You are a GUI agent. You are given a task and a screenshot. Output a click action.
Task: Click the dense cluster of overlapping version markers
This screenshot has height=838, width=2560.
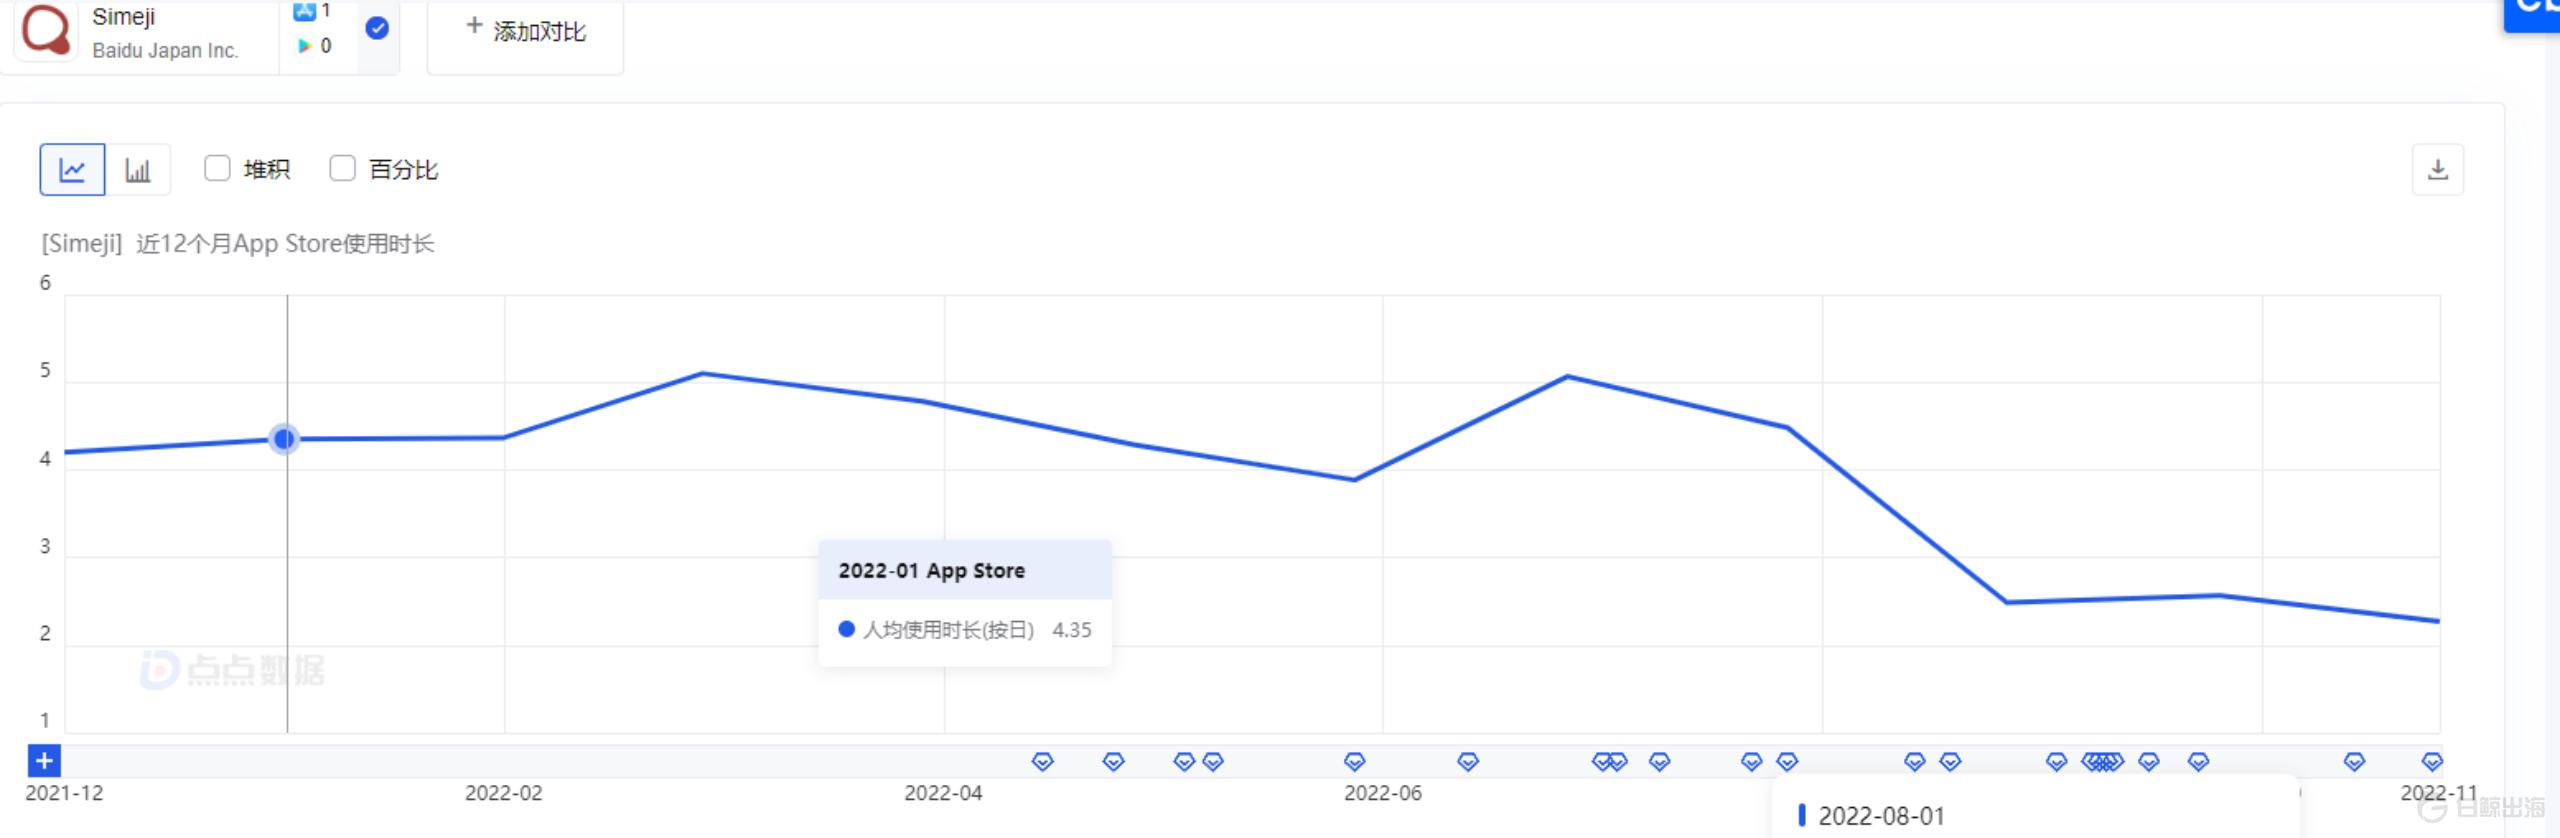(x=2102, y=762)
